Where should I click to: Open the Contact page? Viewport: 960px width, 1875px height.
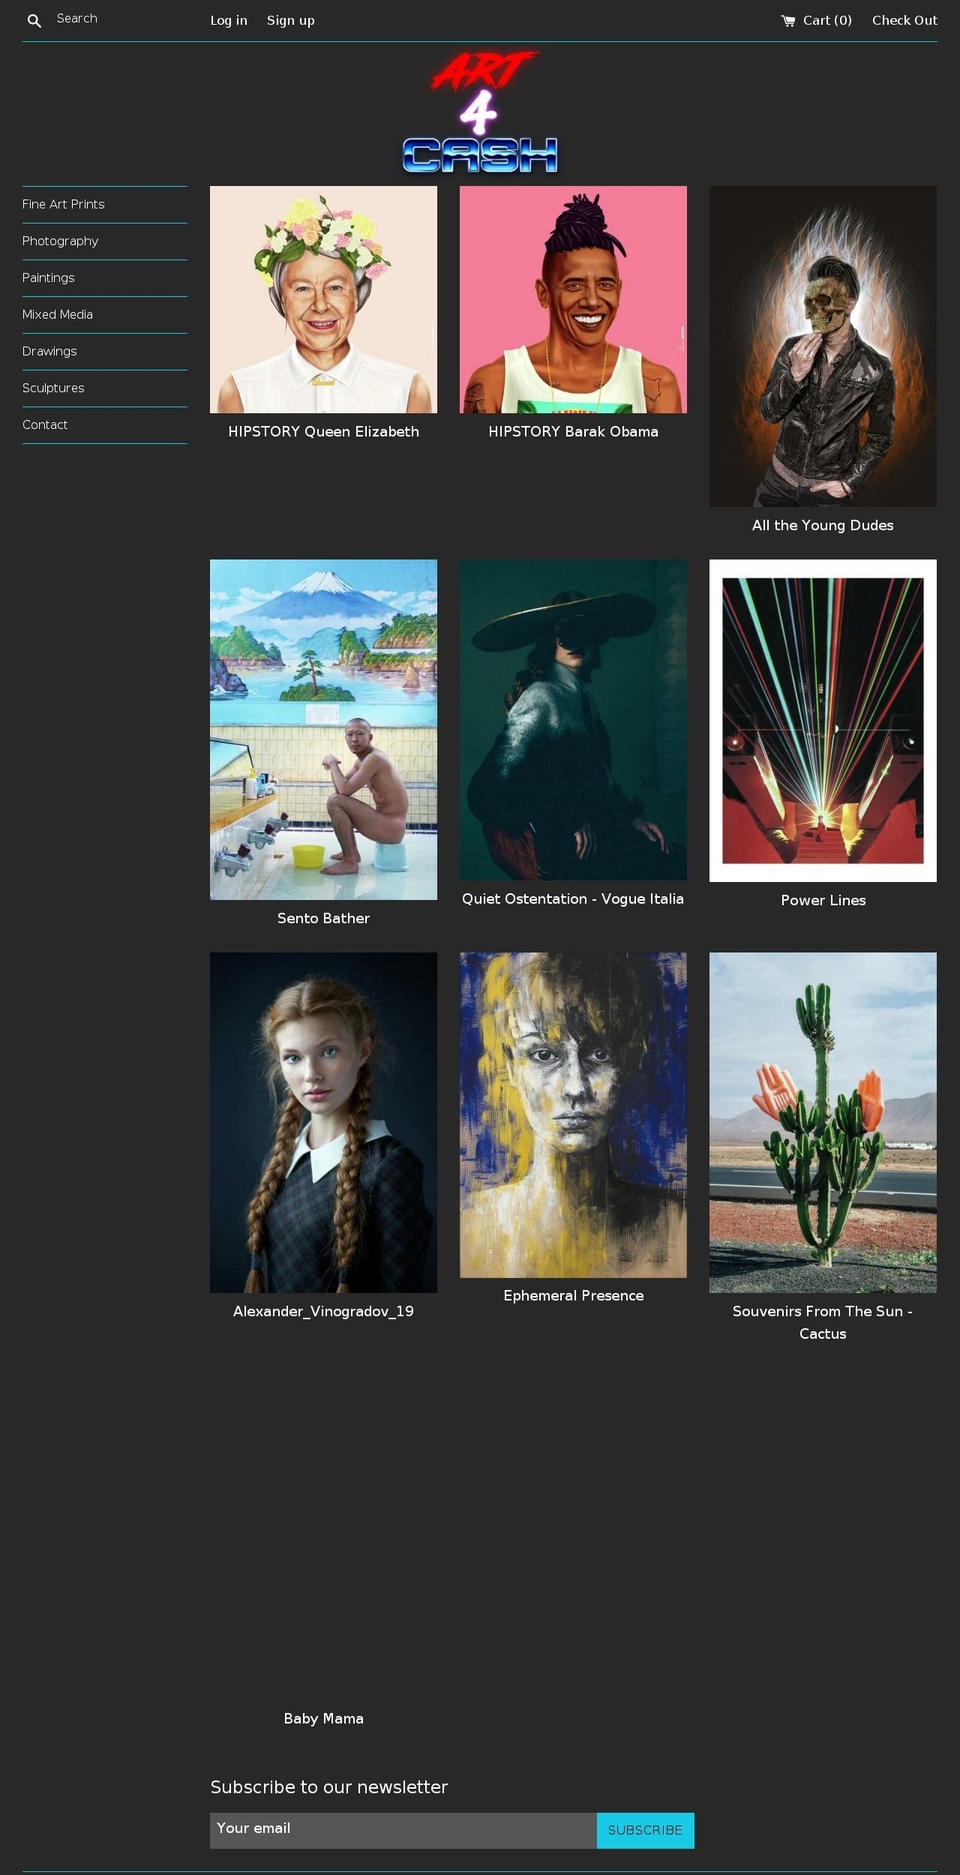(x=45, y=425)
